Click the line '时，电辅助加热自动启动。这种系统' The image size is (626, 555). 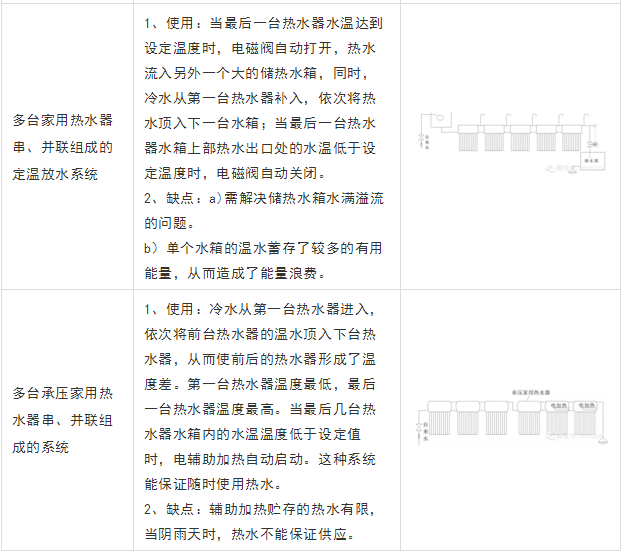pyautogui.click(x=260, y=460)
